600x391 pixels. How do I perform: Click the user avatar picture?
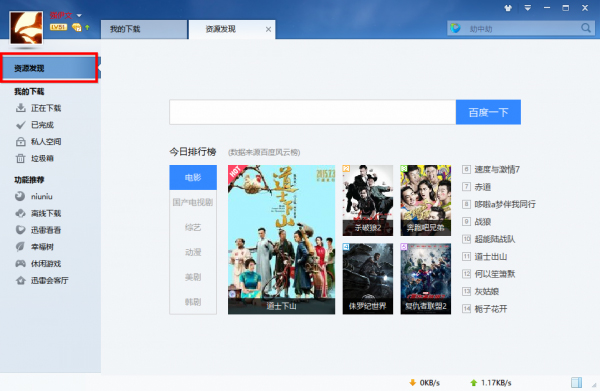click(x=26, y=28)
